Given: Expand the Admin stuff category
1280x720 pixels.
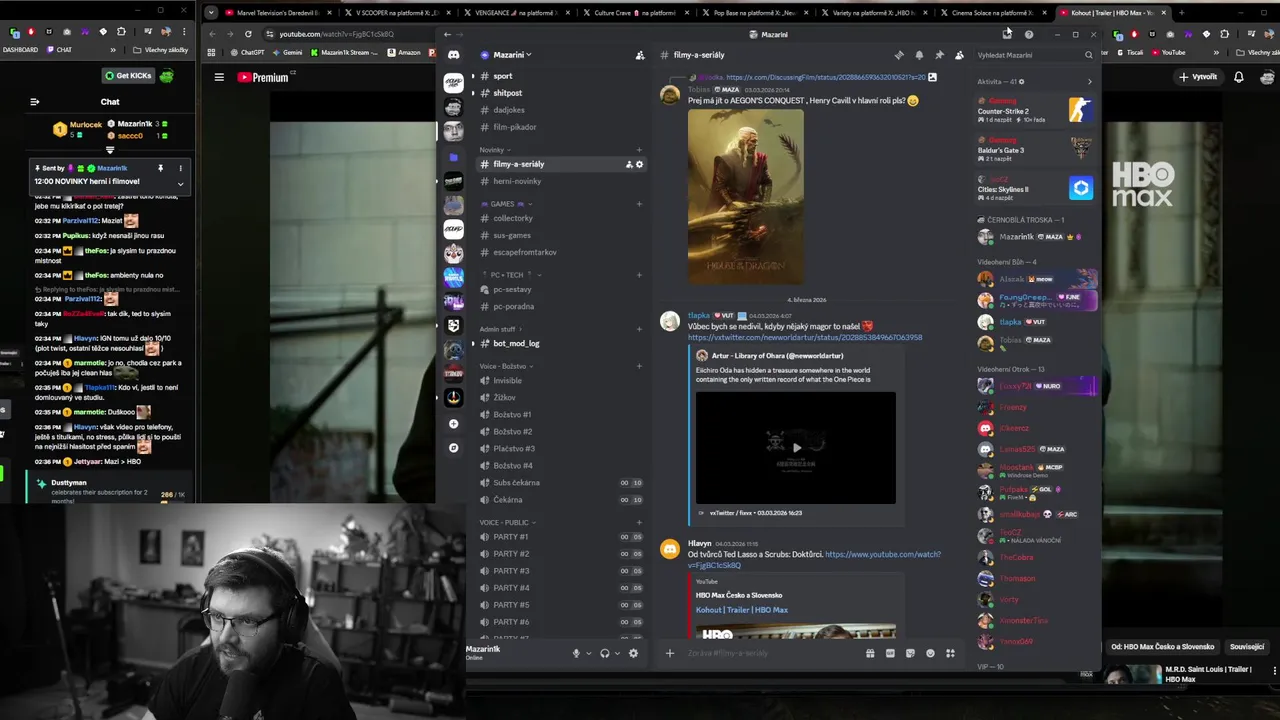Looking at the screenshot, I should (x=500, y=329).
